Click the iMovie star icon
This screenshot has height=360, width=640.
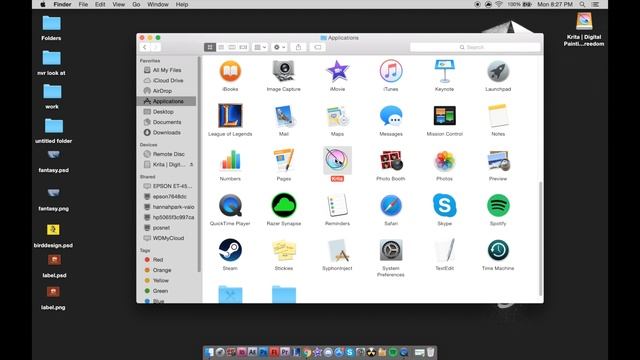(337, 71)
